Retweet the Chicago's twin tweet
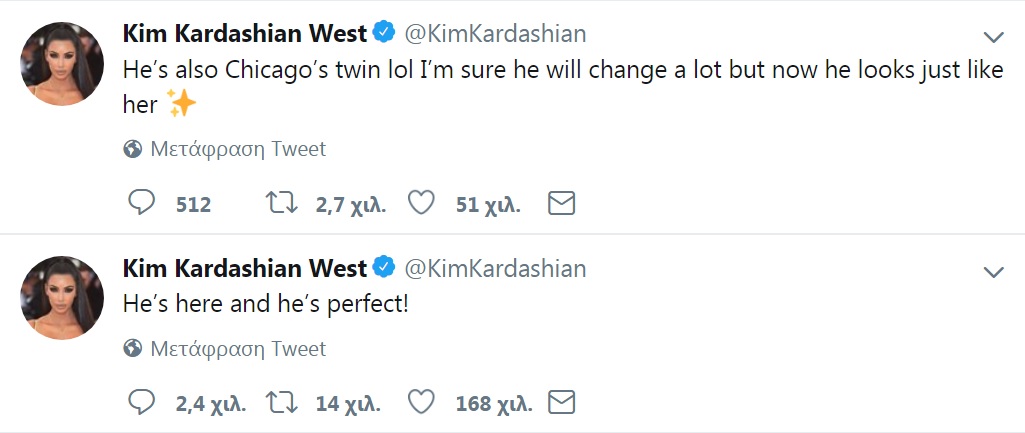The height and width of the screenshot is (433, 1025). click(x=281, y=204)
